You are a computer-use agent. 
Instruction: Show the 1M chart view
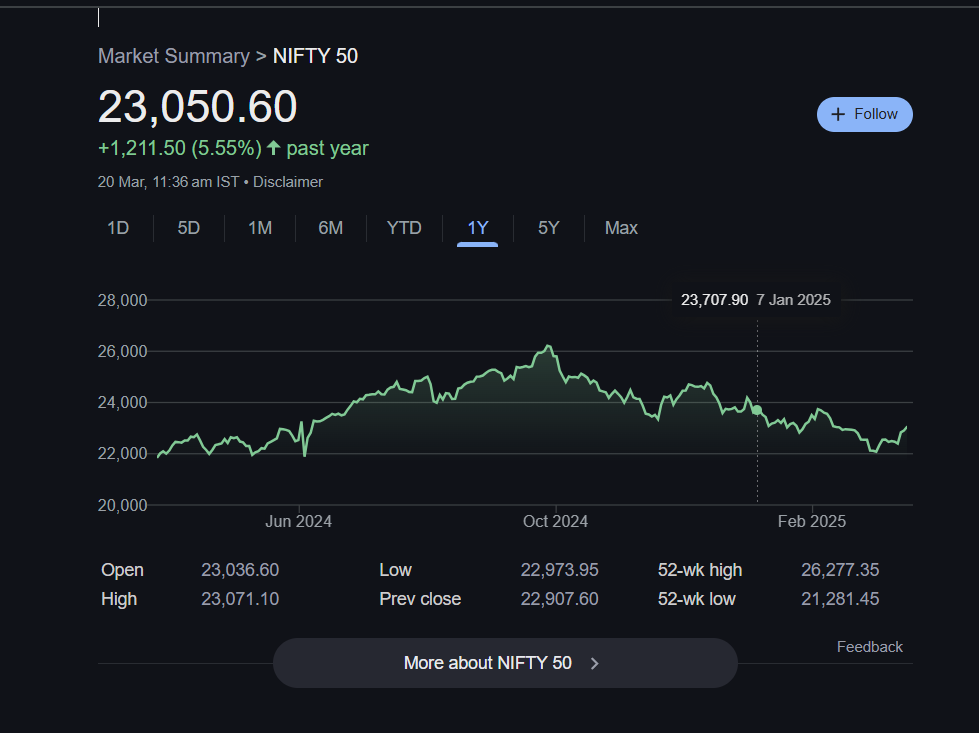(260, 228)
